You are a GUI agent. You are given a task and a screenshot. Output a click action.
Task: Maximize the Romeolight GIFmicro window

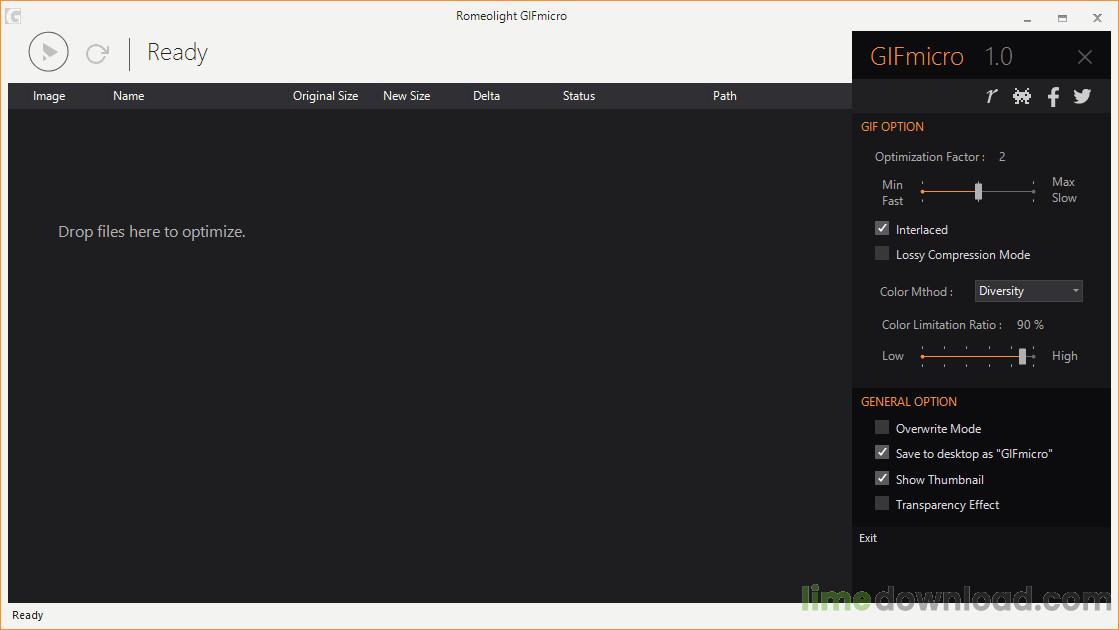point(1063,19)
